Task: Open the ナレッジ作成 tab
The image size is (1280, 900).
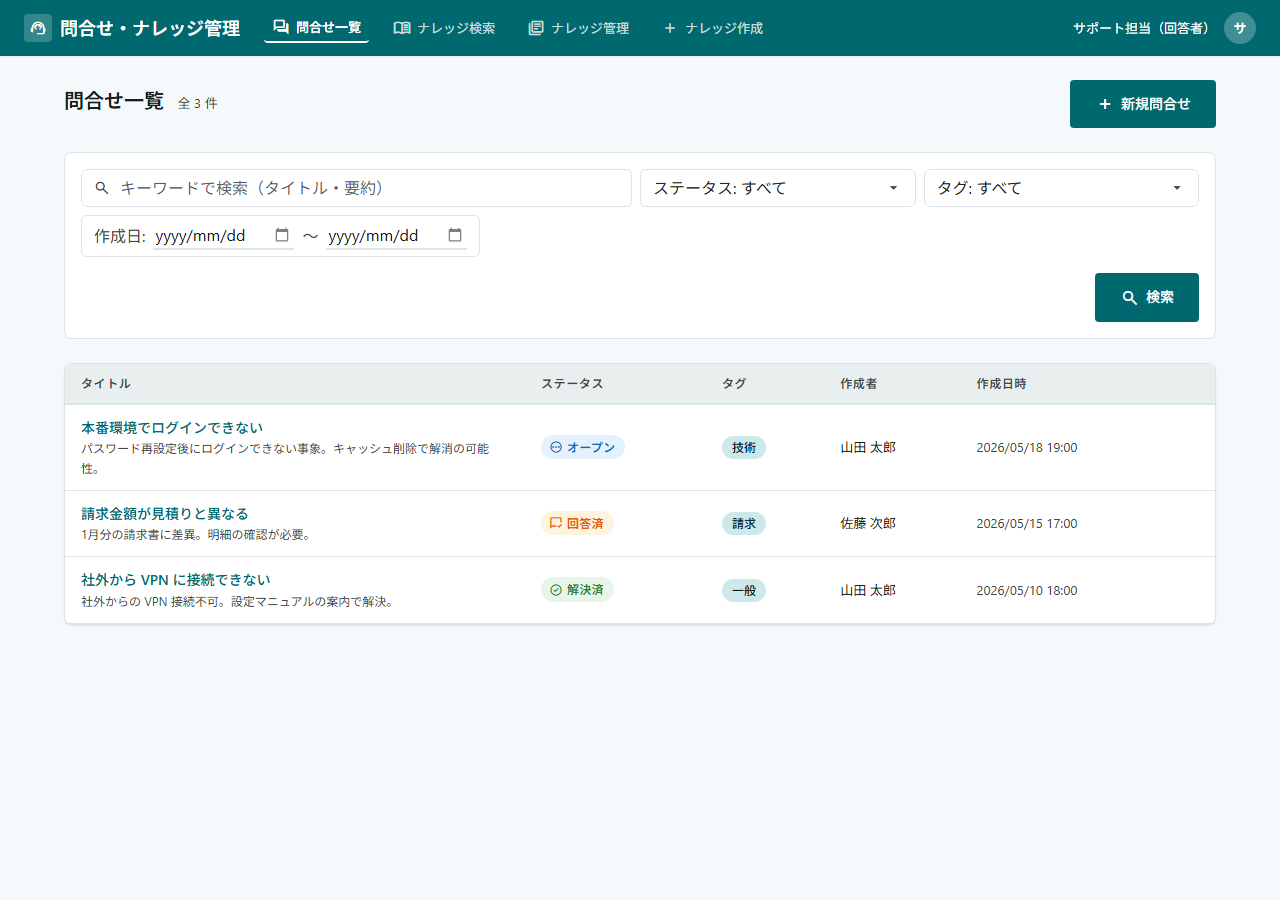Action: pyautogui.click(x=712, y=28)
